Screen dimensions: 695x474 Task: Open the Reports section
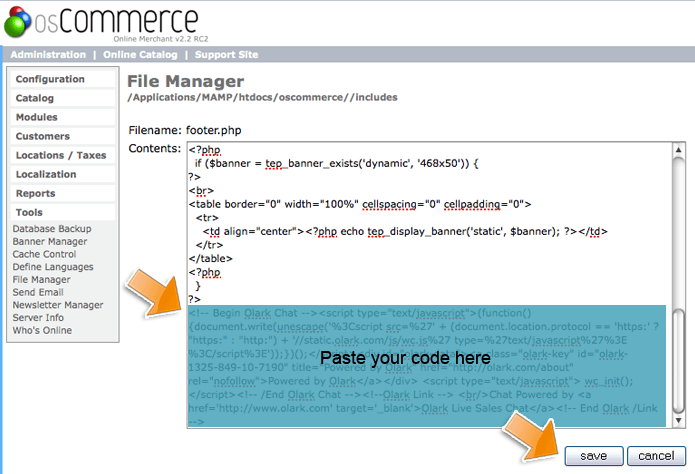pyautogui.click(x=36, y=193)
